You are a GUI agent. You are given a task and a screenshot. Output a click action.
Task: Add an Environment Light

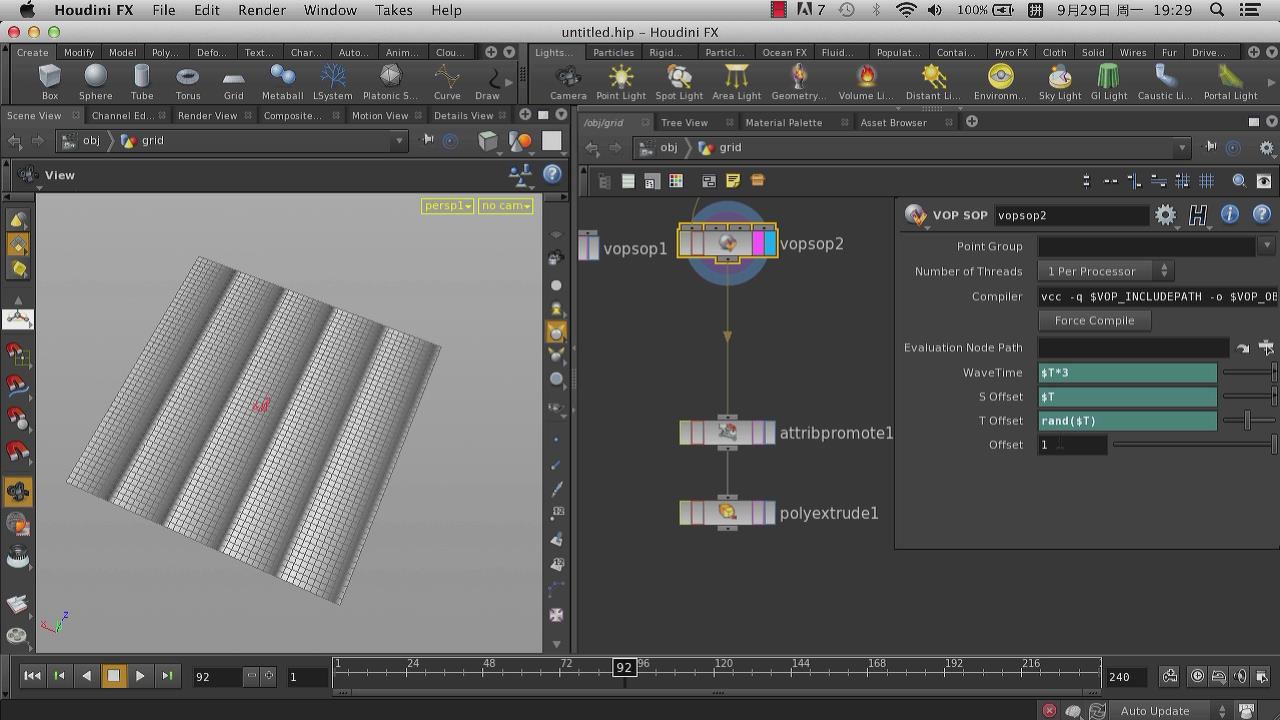[1000, 82]
